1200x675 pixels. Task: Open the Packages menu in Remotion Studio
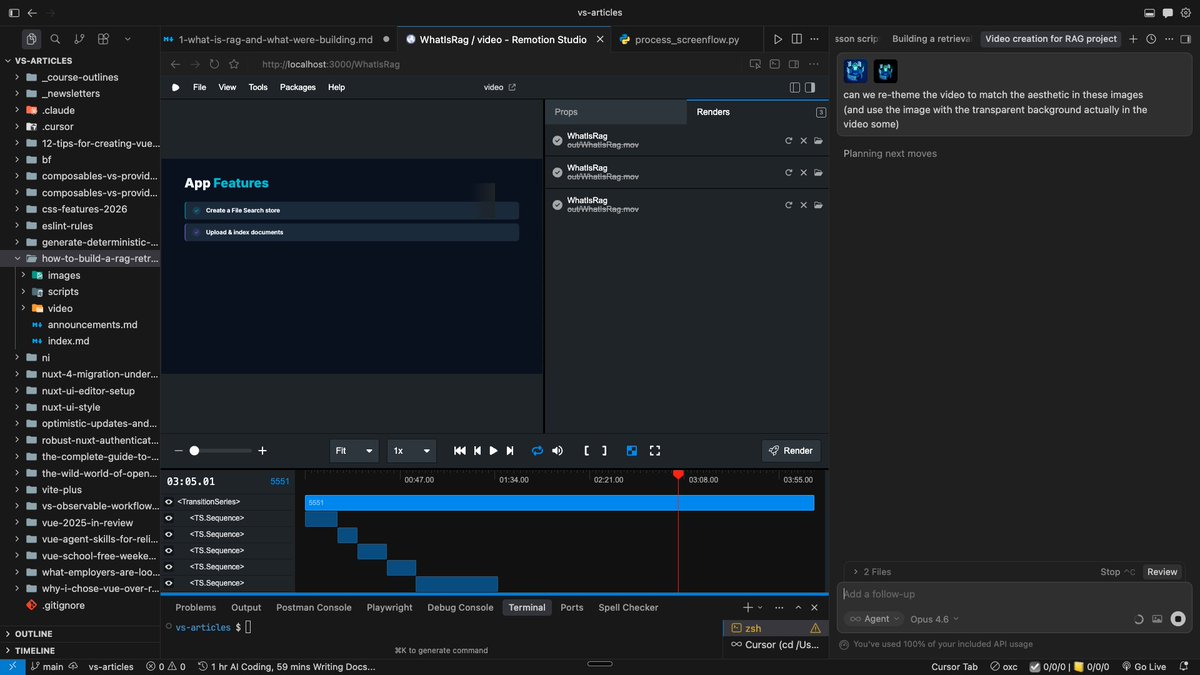point(298,87)
